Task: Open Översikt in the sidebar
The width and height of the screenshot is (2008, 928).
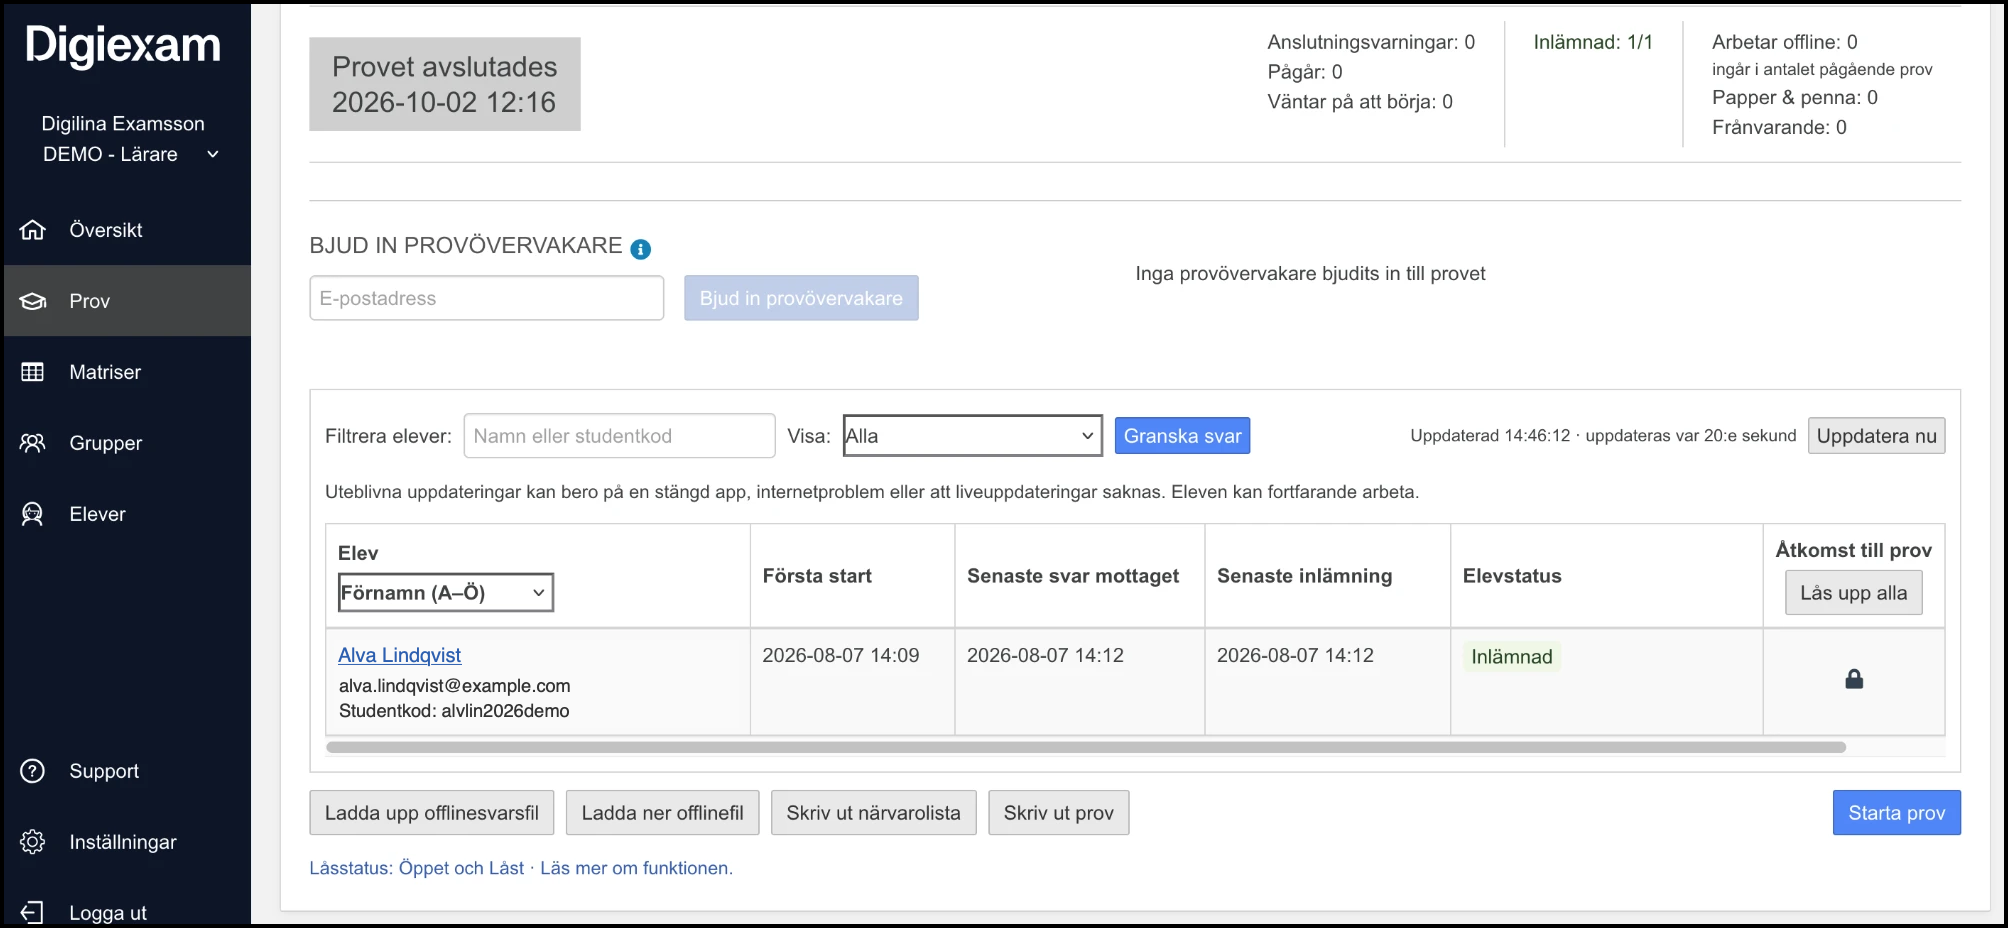Action: [127, 230]
